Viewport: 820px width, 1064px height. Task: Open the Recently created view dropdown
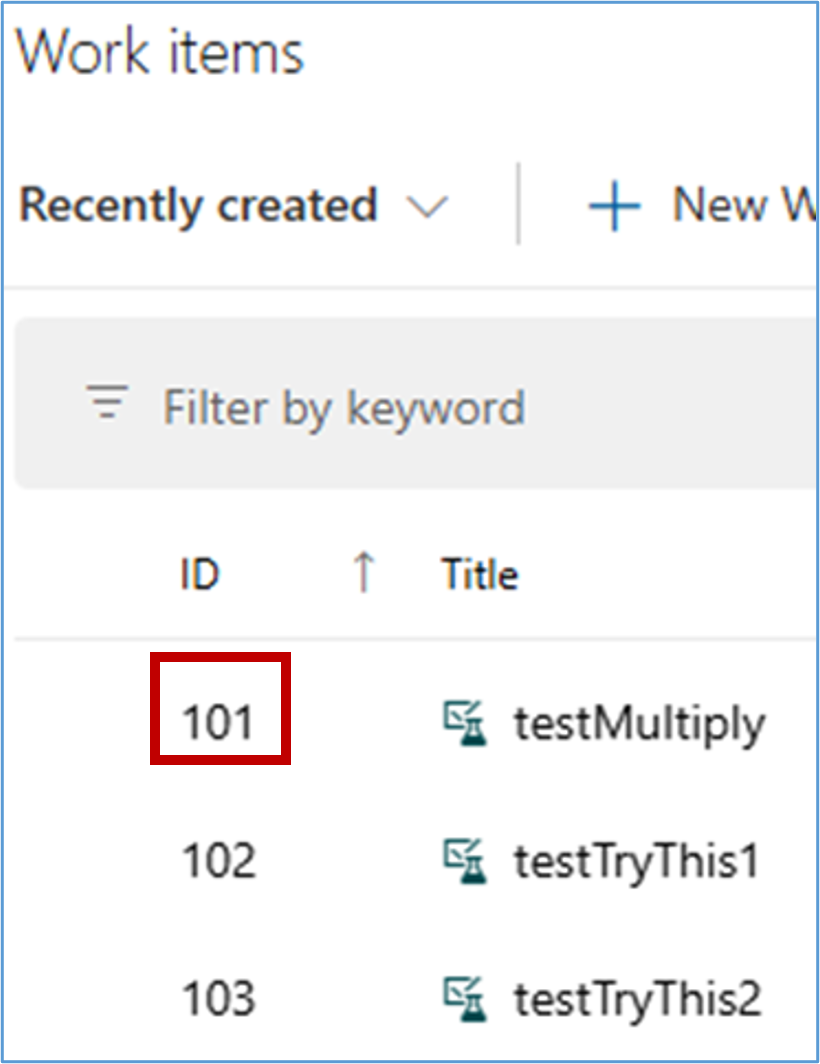pyautogui.click(x=198, y=206)
